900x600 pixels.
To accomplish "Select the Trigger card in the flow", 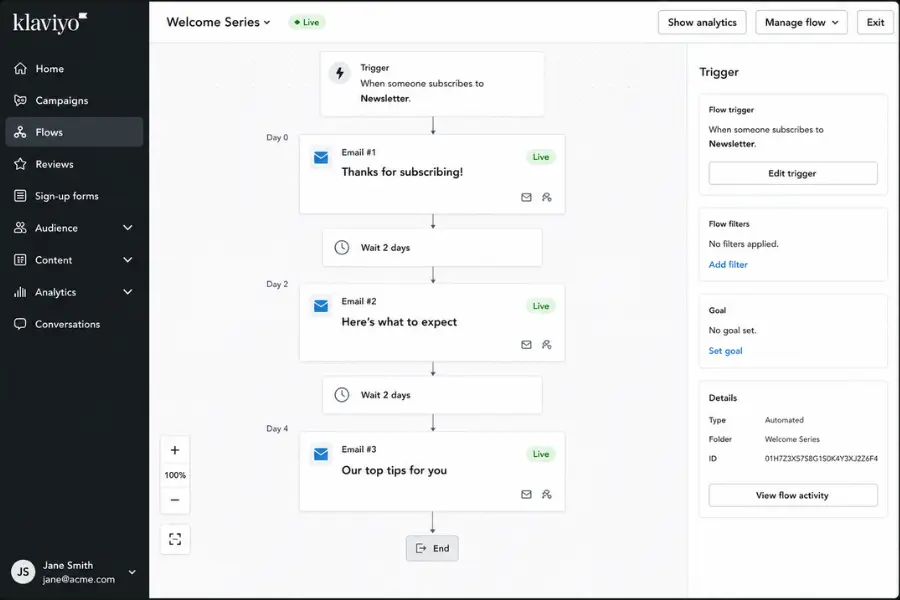I will [x=432, y=84].
